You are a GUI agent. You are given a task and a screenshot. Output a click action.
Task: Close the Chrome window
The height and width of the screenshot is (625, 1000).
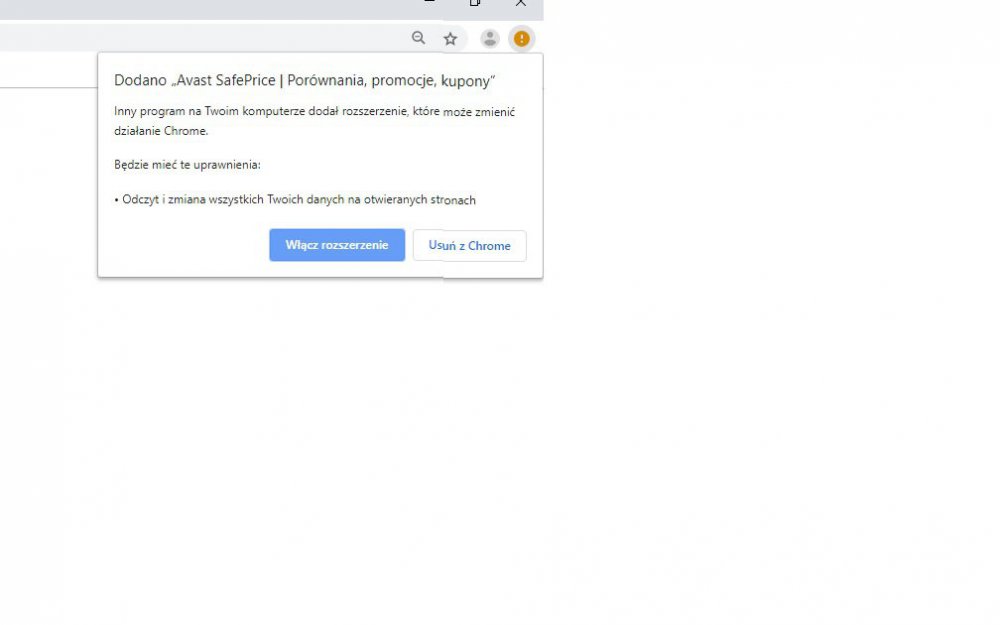521,3
